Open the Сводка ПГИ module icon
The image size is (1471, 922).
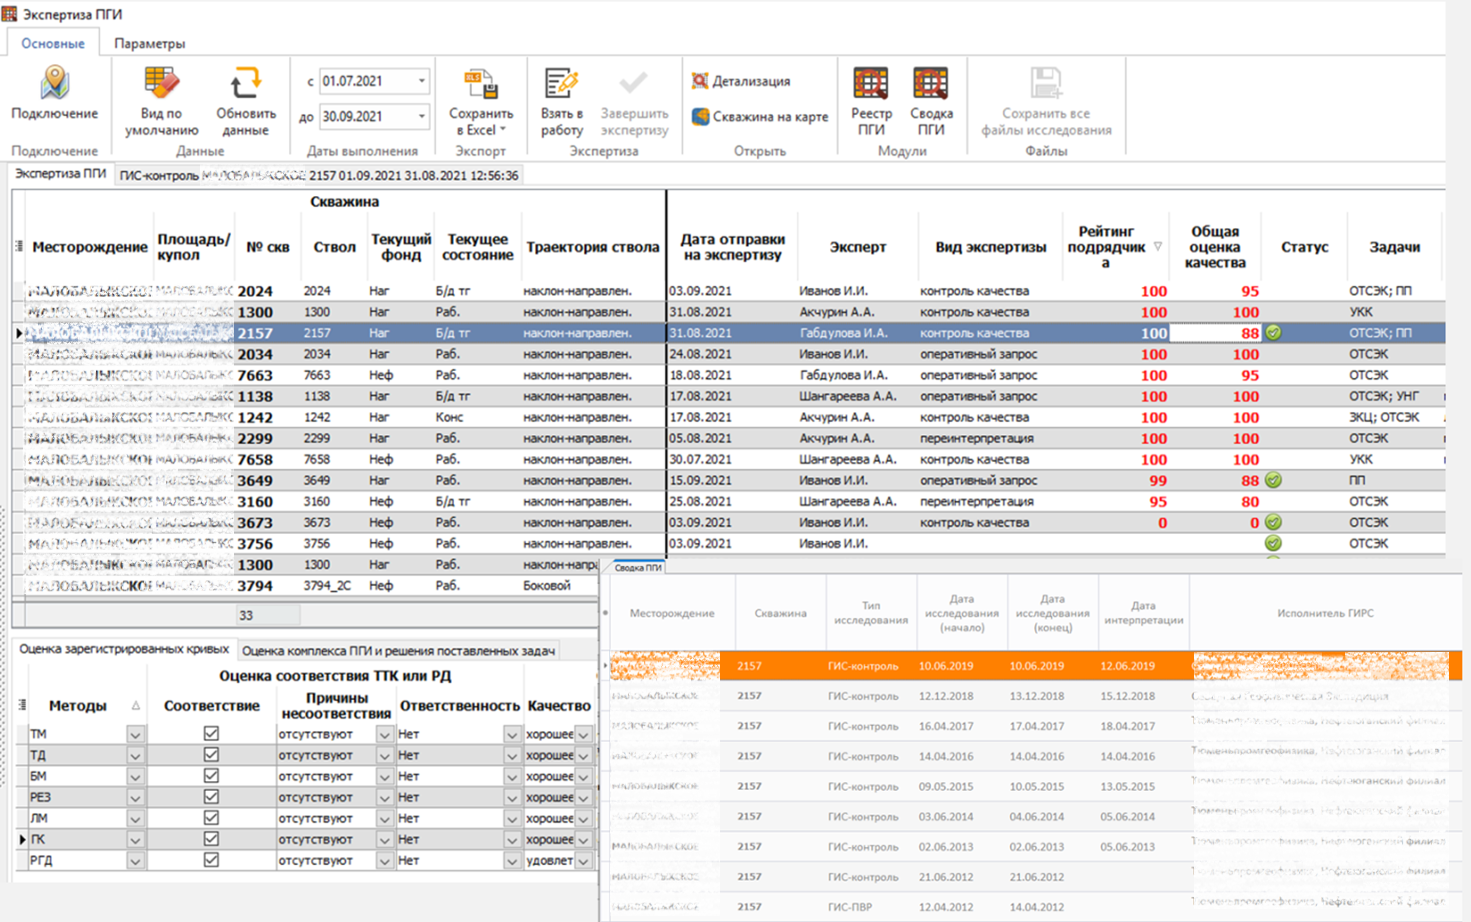pyautogui.click(x=930, y=84)
